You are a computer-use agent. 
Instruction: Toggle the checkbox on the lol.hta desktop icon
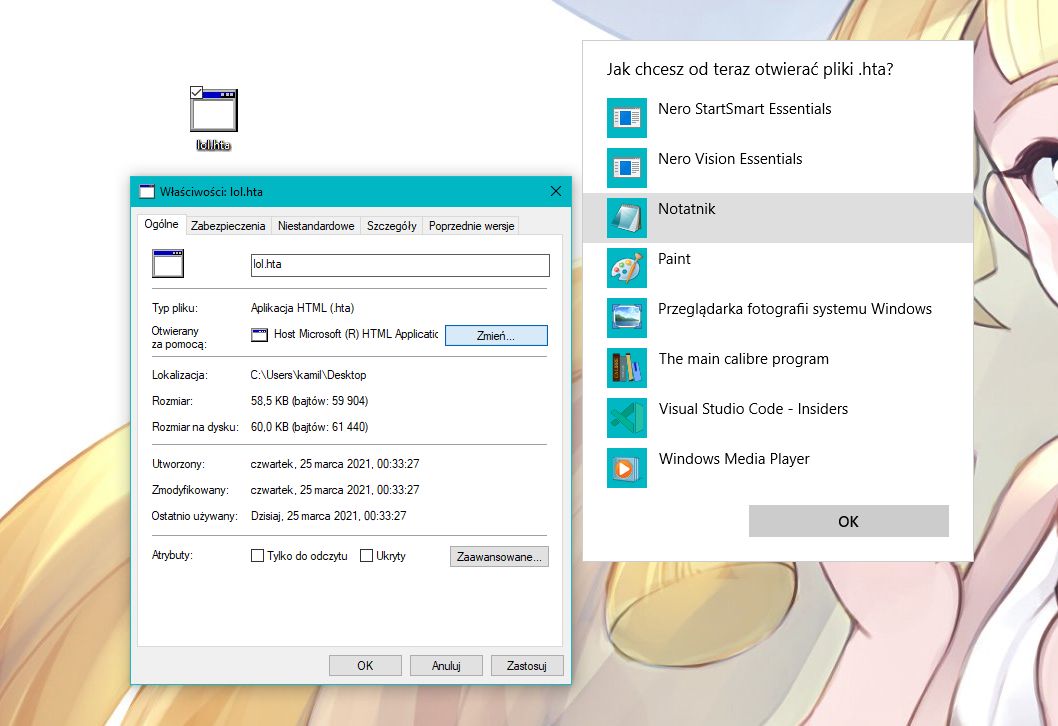coord(196,92)
